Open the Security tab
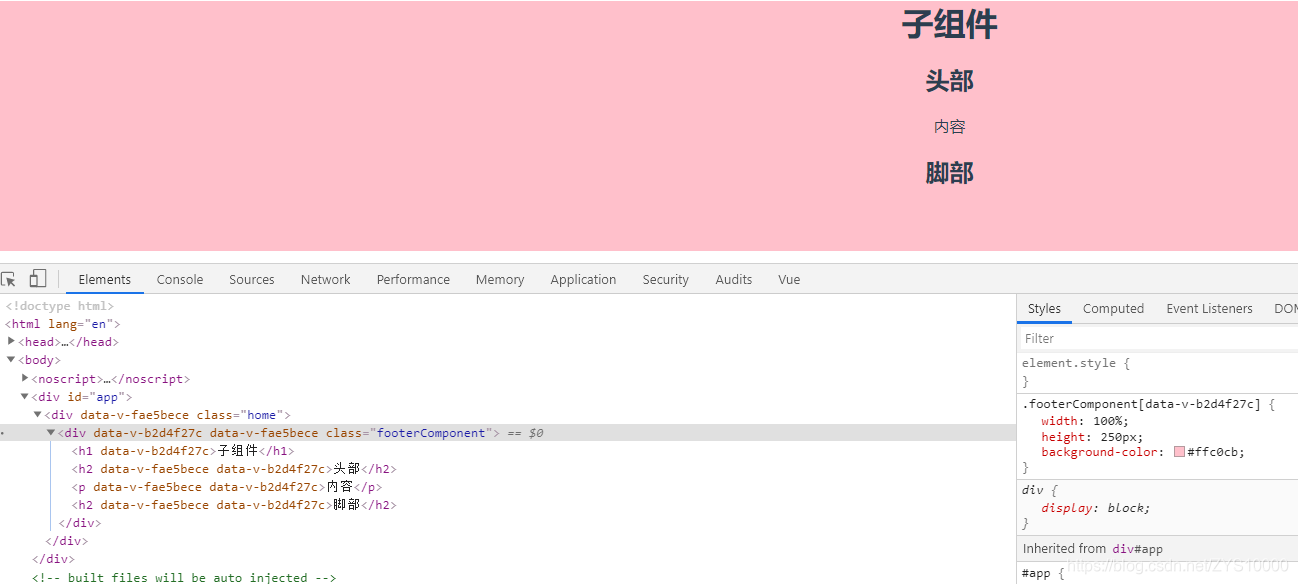The image size is (1298, 584). pos(666,280)
